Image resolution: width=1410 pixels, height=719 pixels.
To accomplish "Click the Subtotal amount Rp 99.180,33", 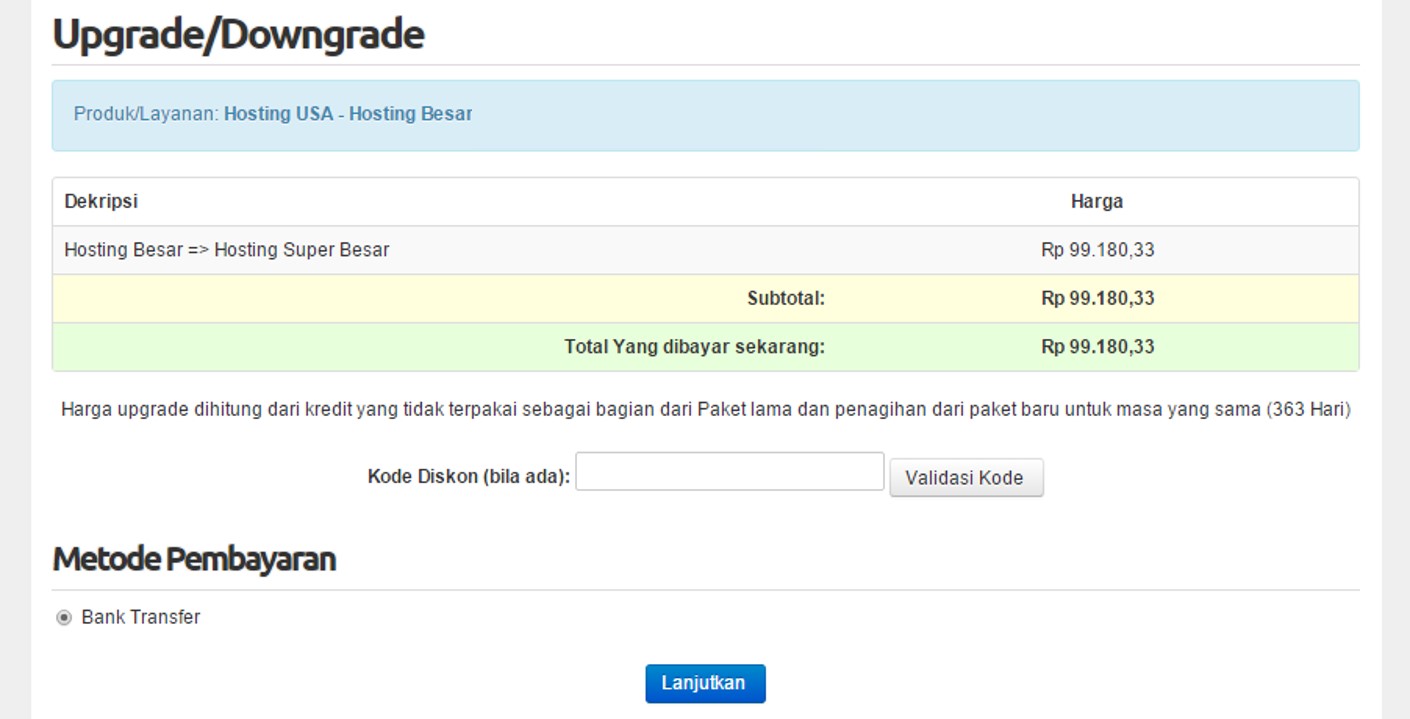I will pos(1097,298).
